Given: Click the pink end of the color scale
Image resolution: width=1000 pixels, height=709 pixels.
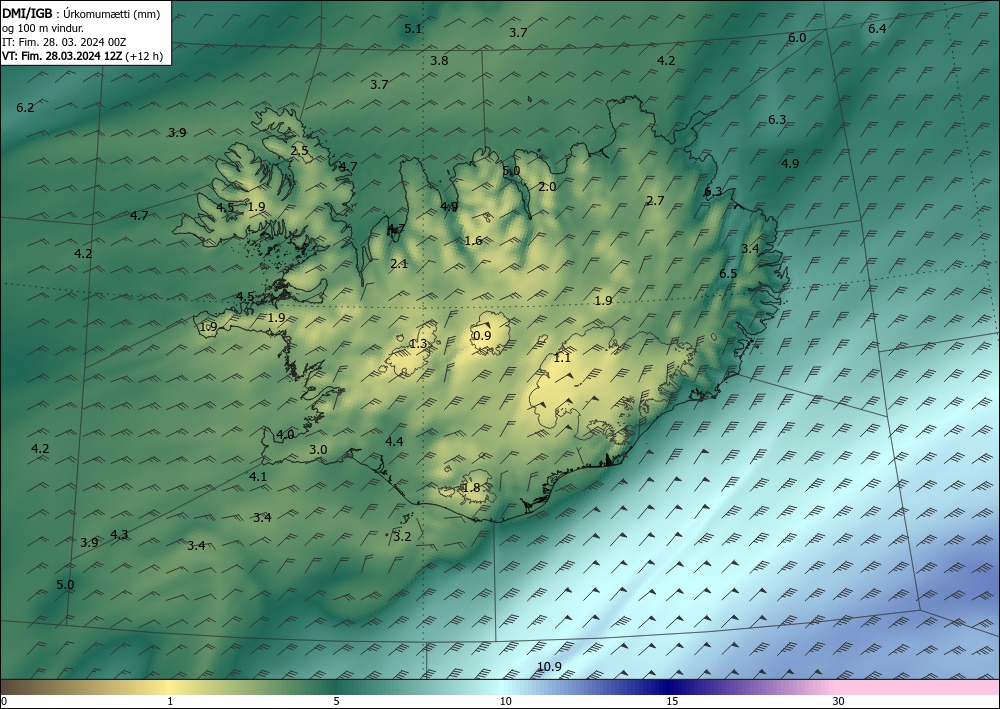Looking at the screenshot, I should pyautogui.click(x=918, y=687).
